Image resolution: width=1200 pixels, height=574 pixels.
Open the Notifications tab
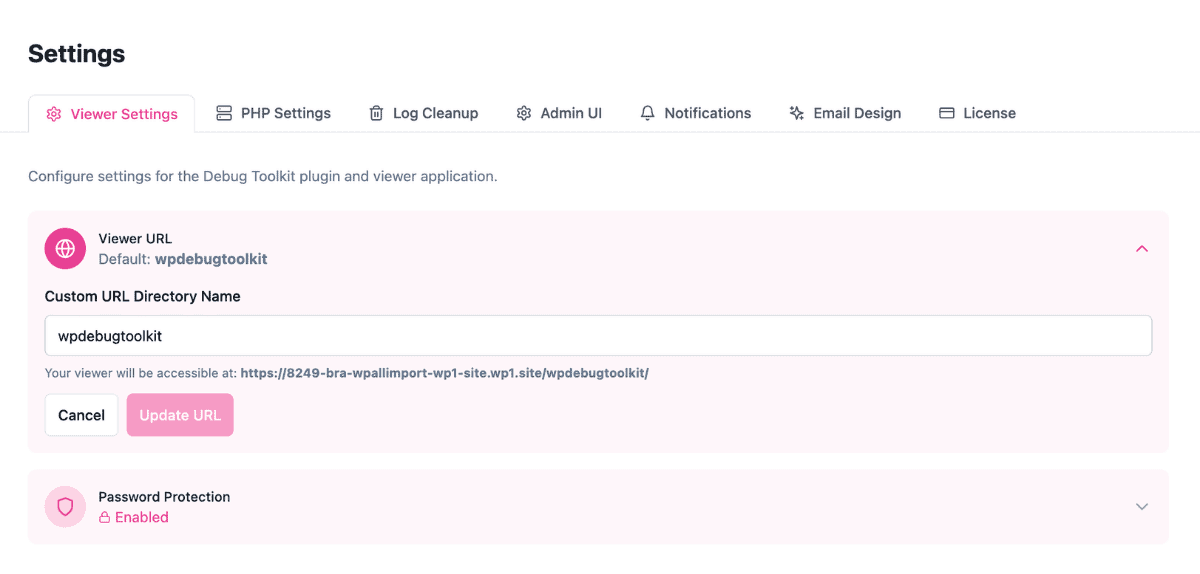[696, 113]
